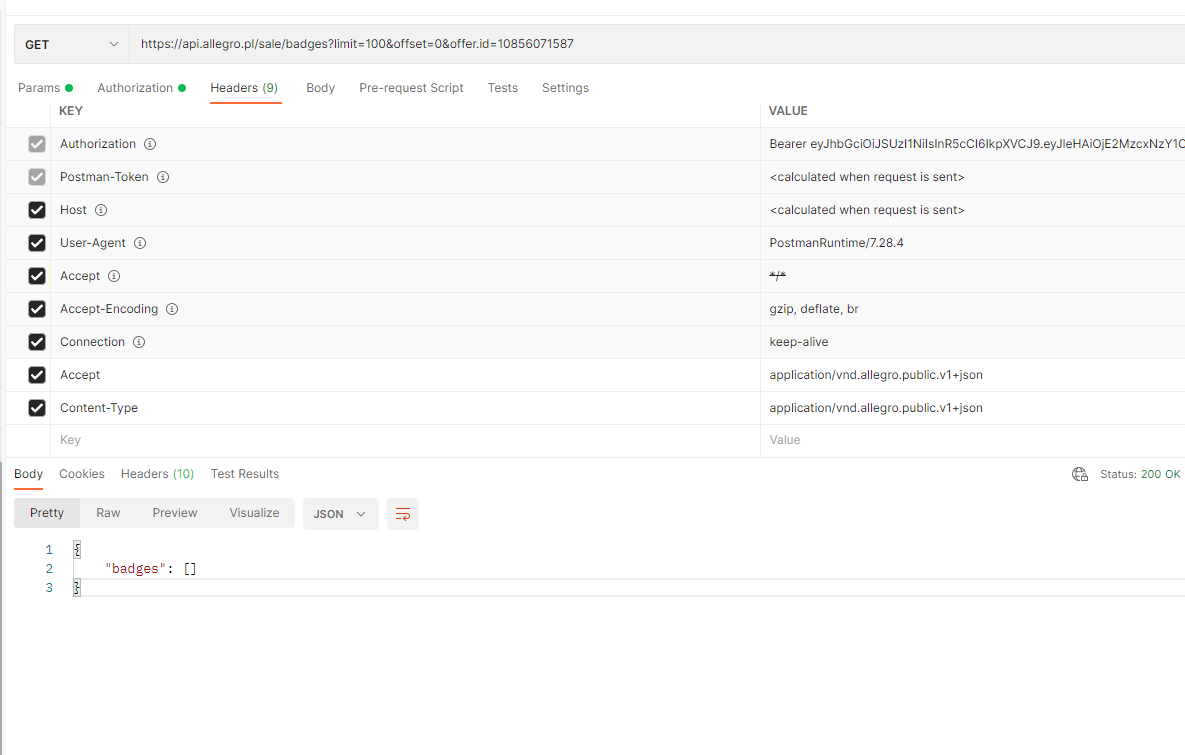Screen dimensions: 1185x755
Task: Open the JSON response format dropdown
Action: (338, 513)
